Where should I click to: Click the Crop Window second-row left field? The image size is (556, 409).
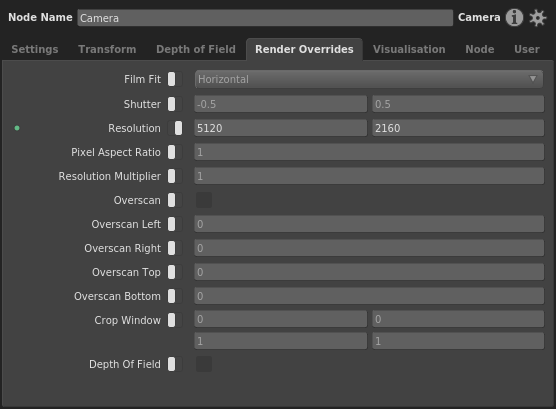(280, 341)
